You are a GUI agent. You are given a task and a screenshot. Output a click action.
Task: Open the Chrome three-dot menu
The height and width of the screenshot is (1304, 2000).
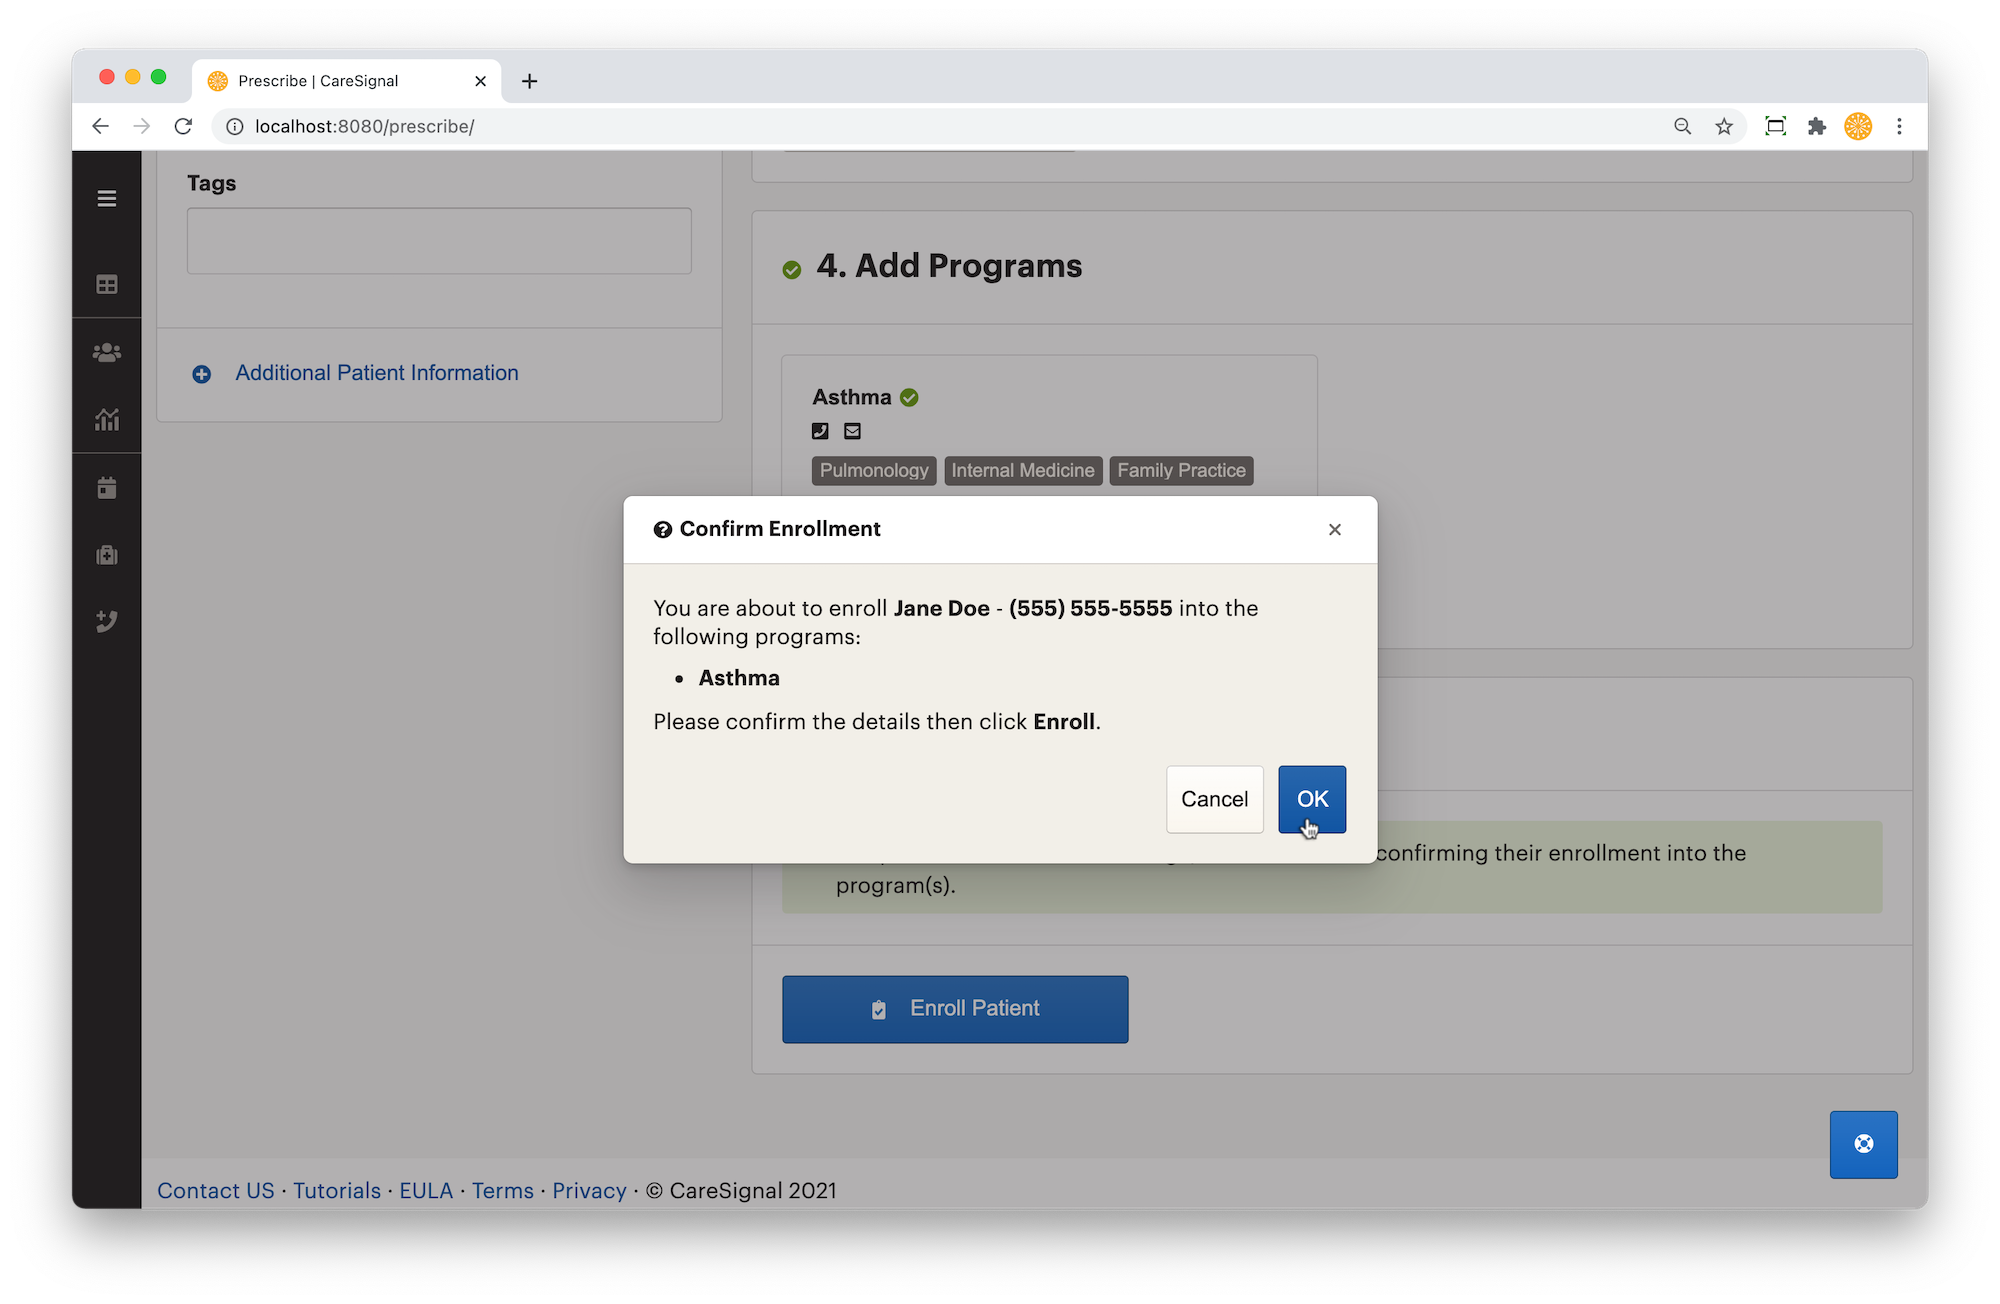pos(1899,126)
